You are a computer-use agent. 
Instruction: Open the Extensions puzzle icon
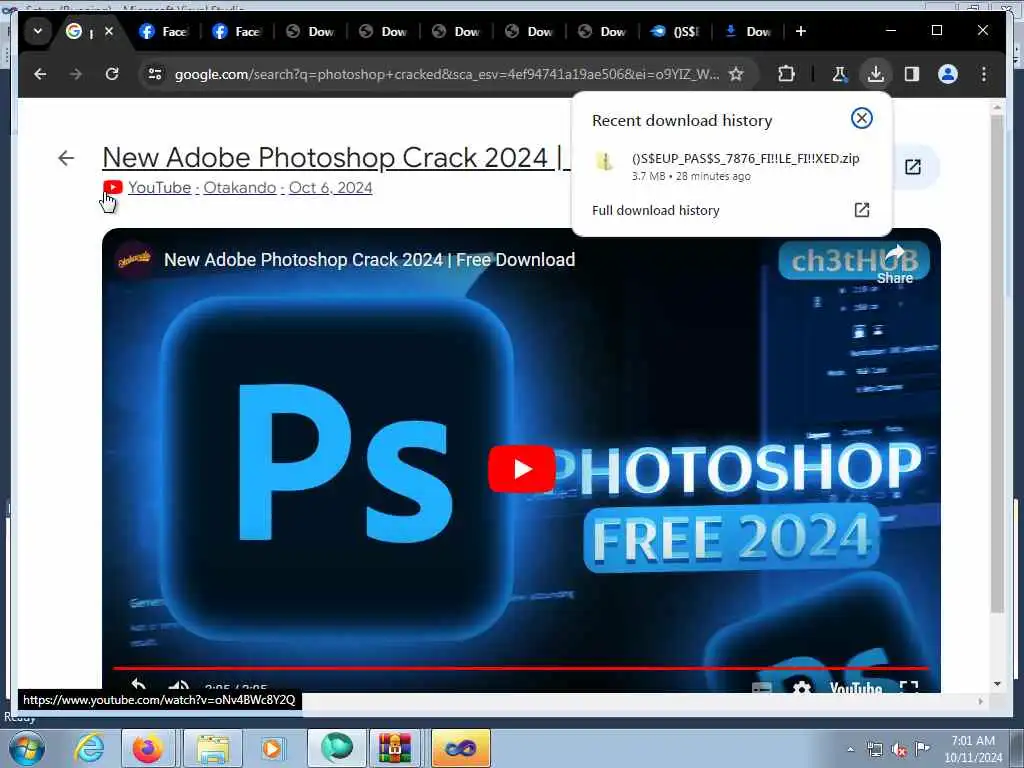pos(786,74)
